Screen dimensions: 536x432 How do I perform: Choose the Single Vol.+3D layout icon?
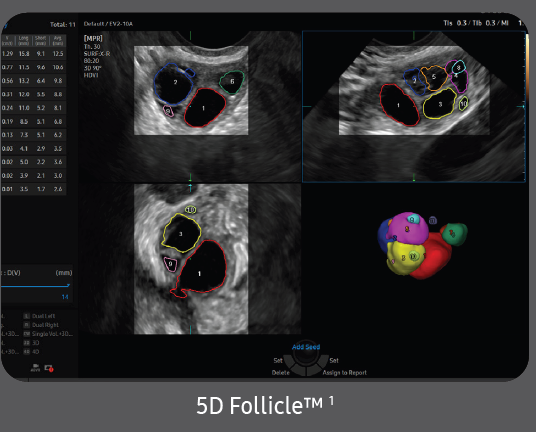26,334
